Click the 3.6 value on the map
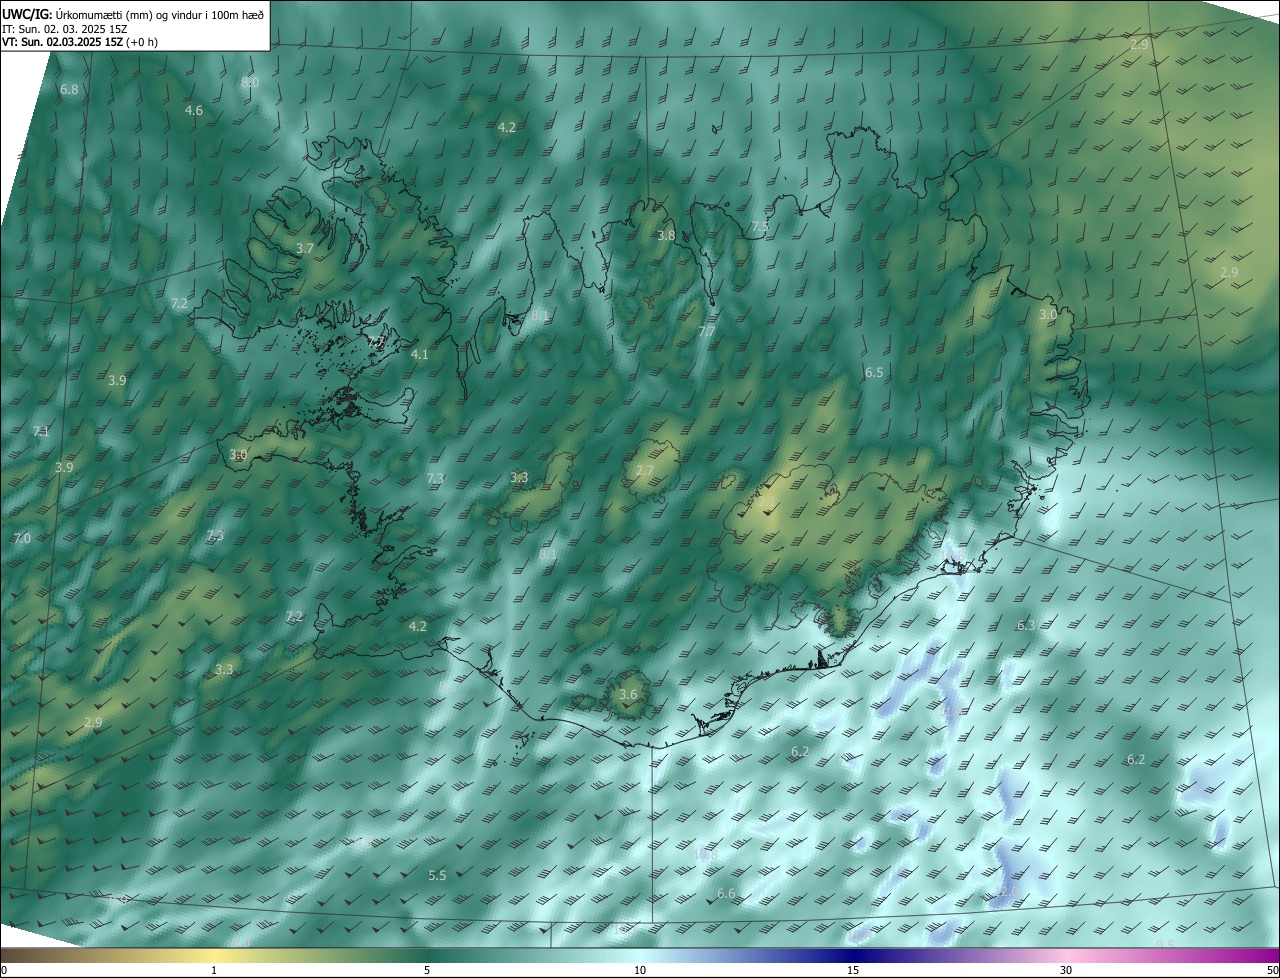The image size is (1280, 978). (628, 695)
